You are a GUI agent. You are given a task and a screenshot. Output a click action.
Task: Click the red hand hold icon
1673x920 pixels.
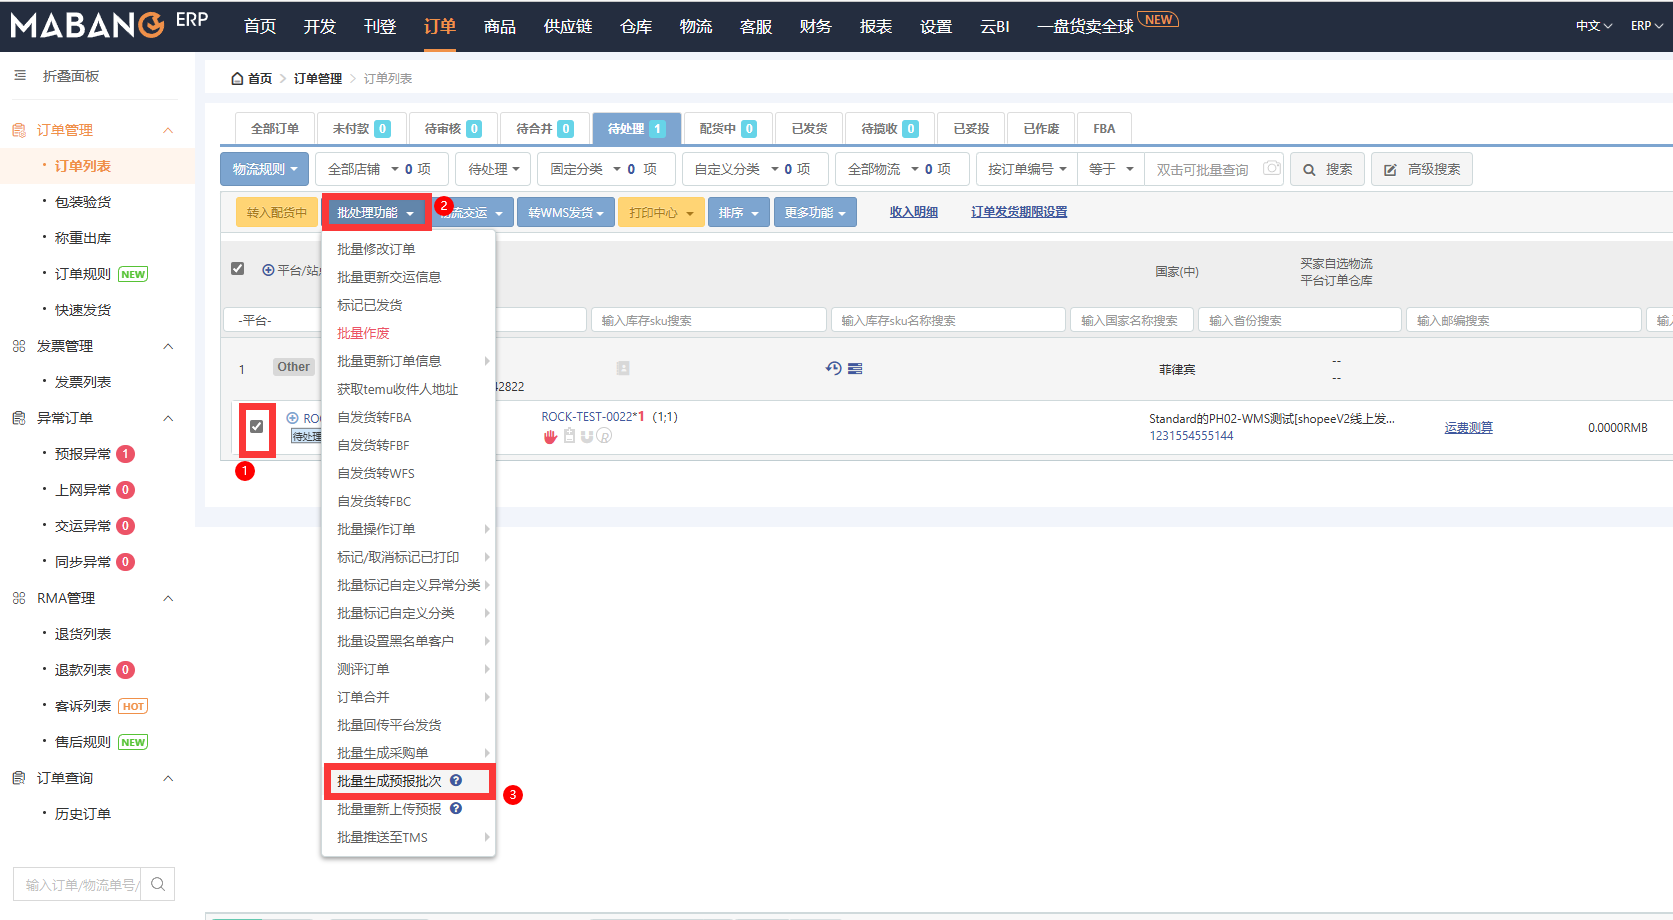click(x=550, y=436)
